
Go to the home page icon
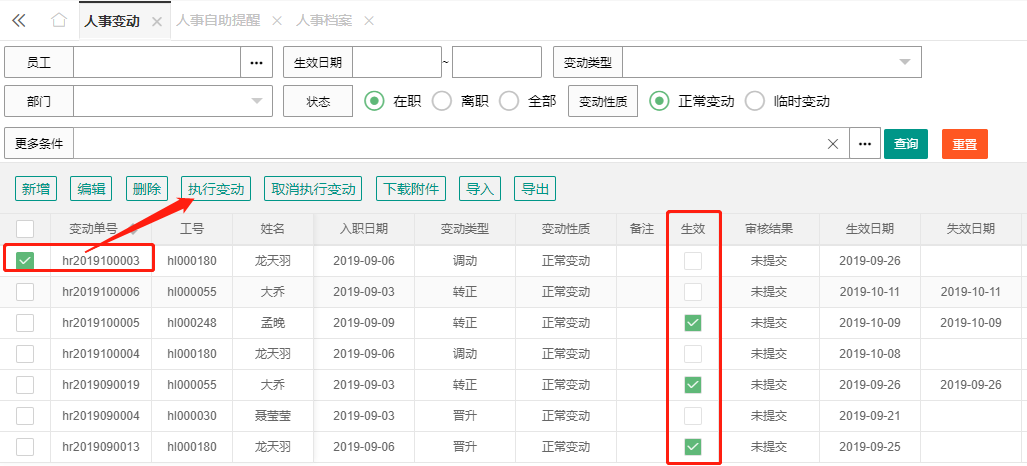click(x=59, y=20)
